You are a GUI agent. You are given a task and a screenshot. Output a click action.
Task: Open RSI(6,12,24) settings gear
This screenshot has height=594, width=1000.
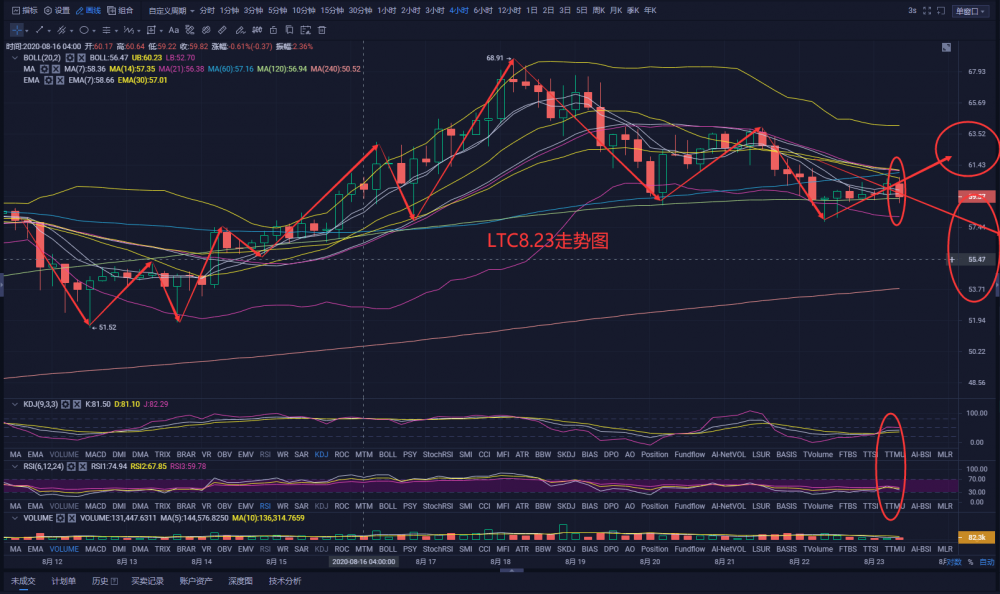tap(71, 466)
